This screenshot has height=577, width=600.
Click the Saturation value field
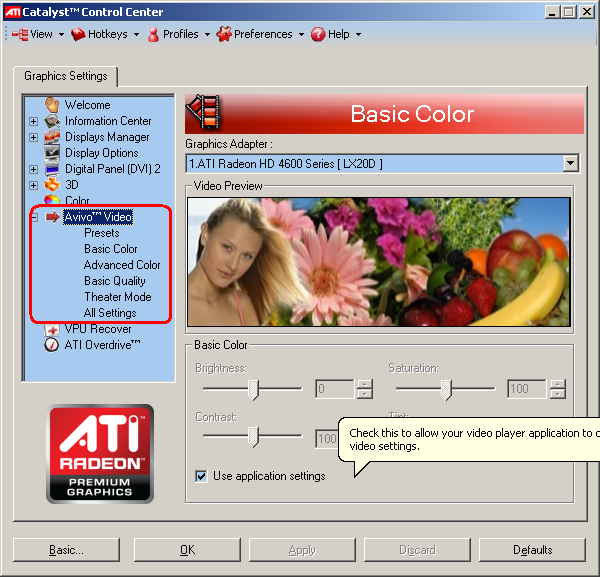(527, 389)
